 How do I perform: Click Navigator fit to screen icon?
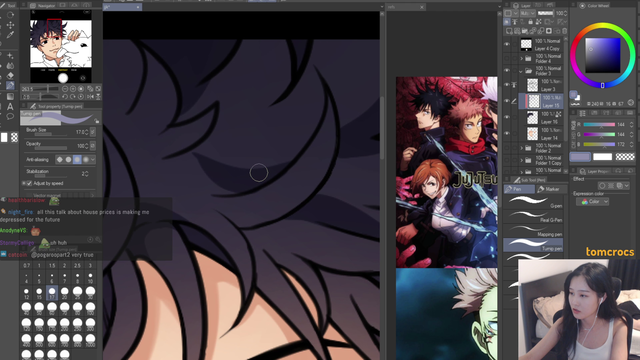coord(98,89)
